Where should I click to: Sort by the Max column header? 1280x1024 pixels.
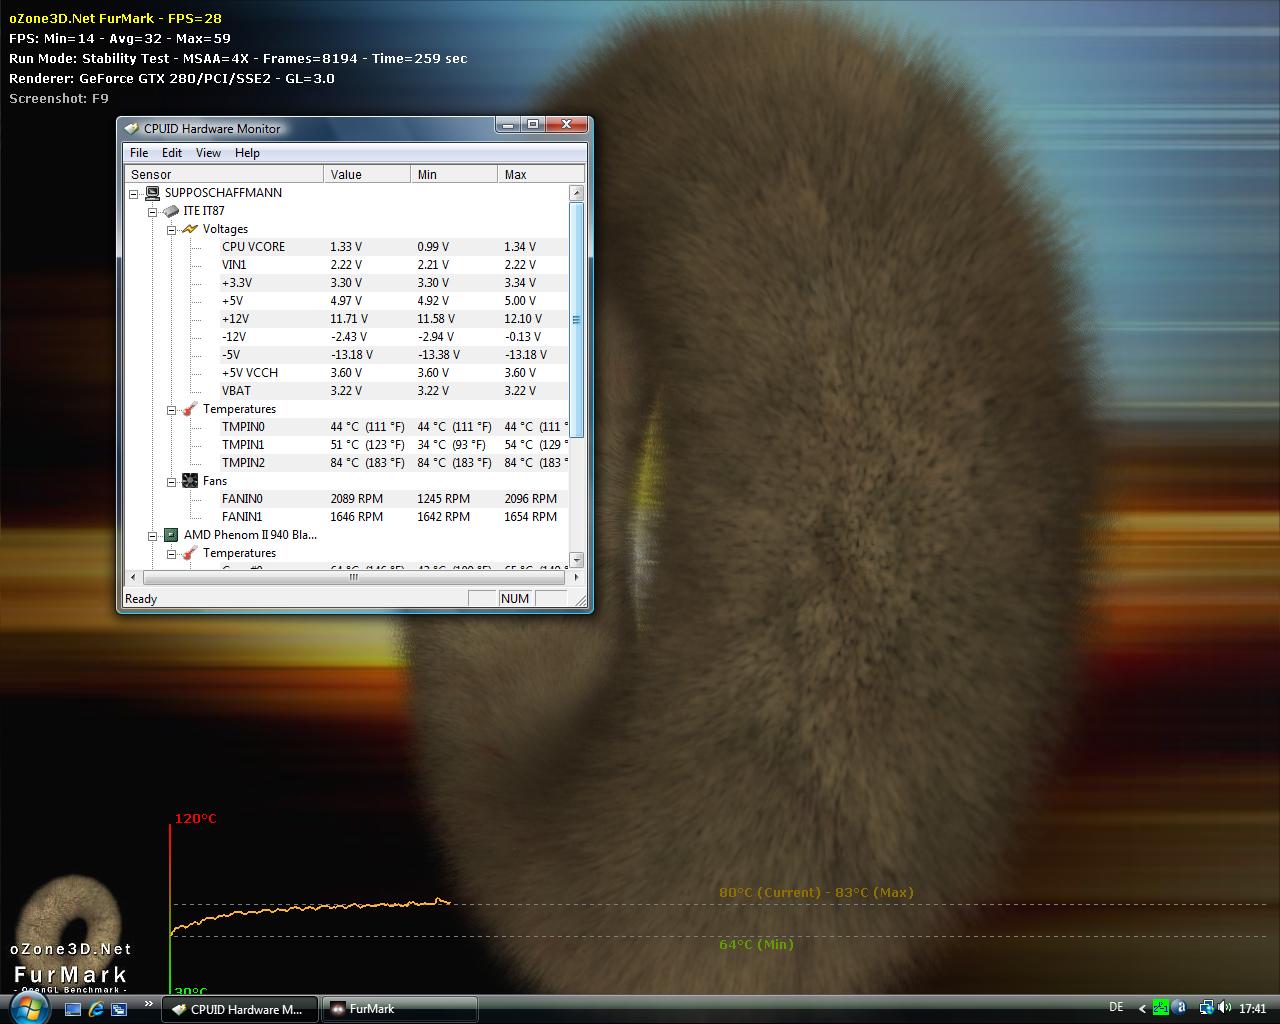tap(541, 174)
